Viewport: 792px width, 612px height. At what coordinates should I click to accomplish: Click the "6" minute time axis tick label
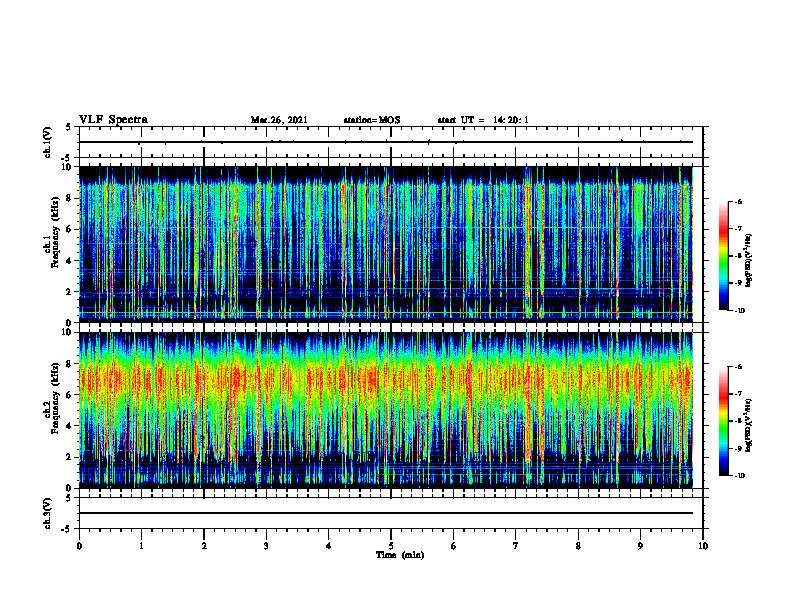click(x=454, y=546)
